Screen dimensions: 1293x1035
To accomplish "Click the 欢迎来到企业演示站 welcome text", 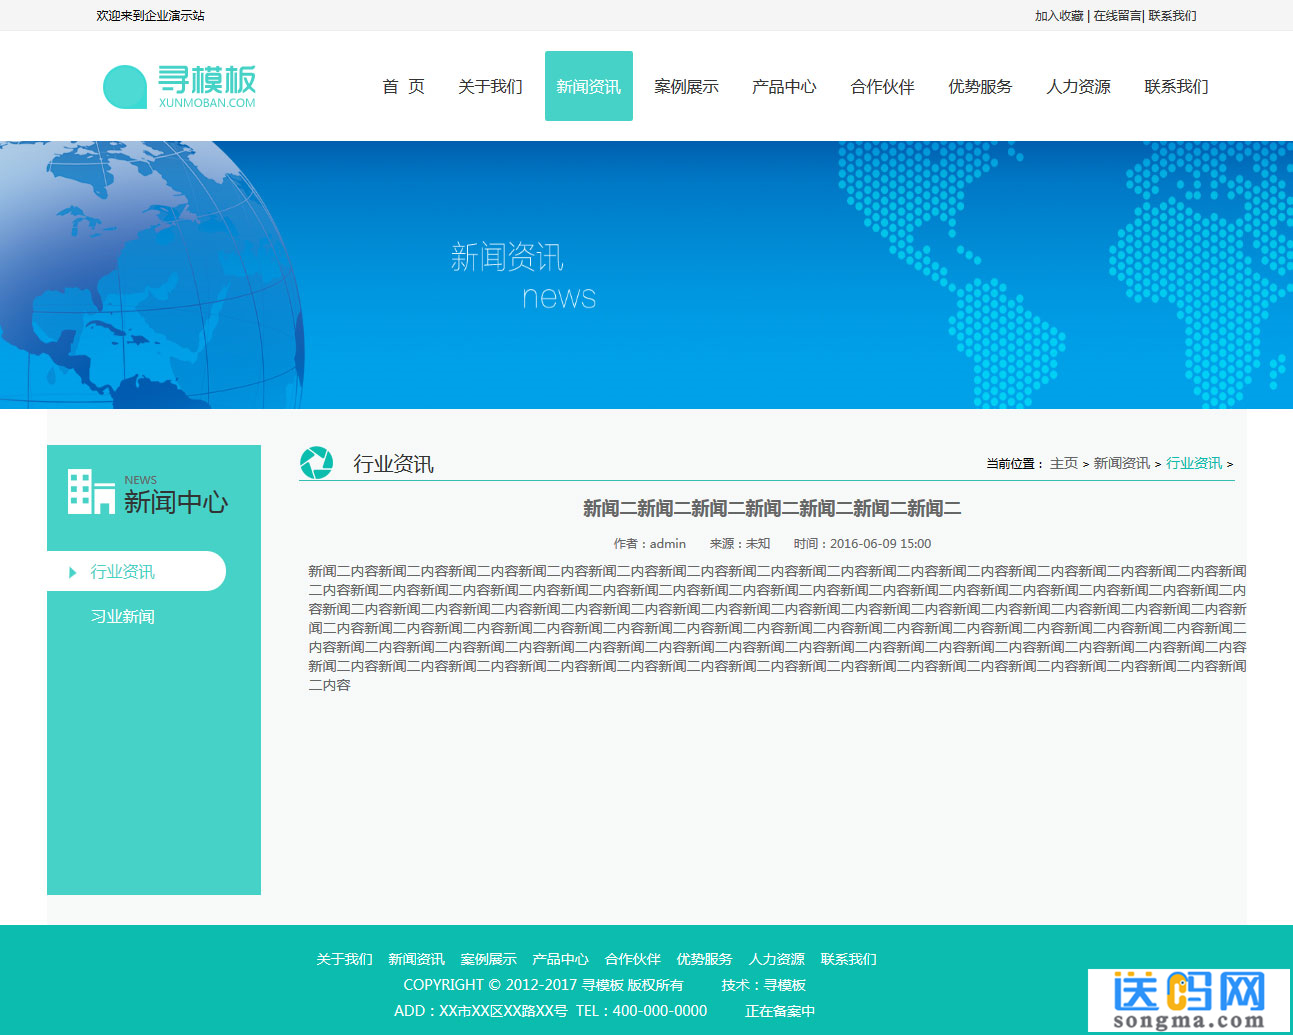I will [x=150, y=16].
